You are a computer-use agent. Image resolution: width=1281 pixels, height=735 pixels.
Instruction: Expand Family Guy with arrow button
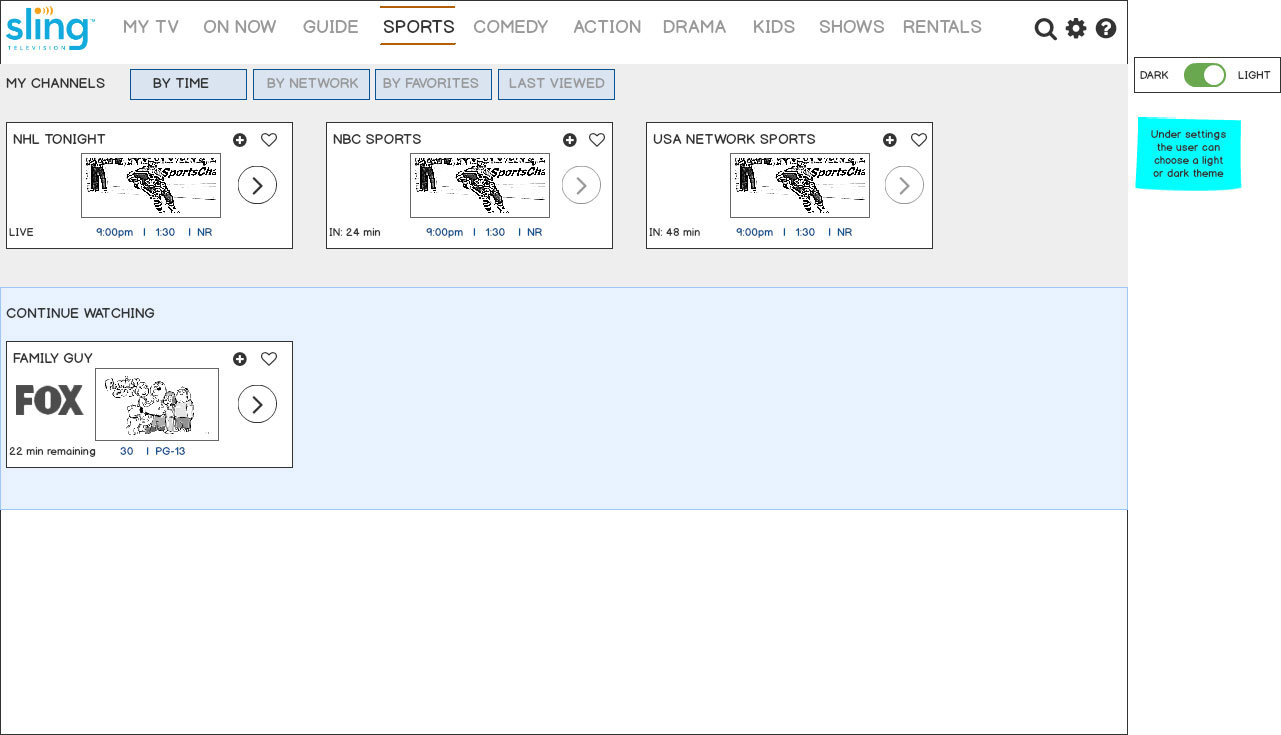[x=257, y=404]
